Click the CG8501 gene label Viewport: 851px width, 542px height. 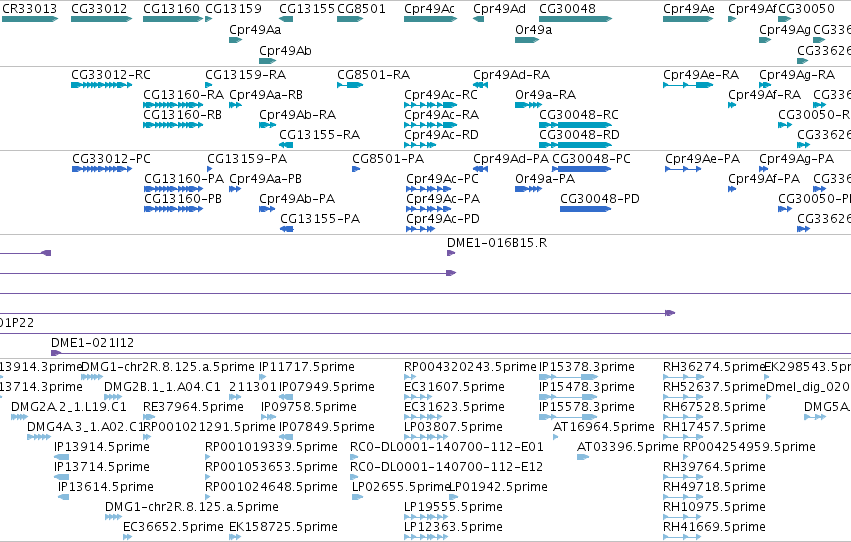click(x=361, y=9)
